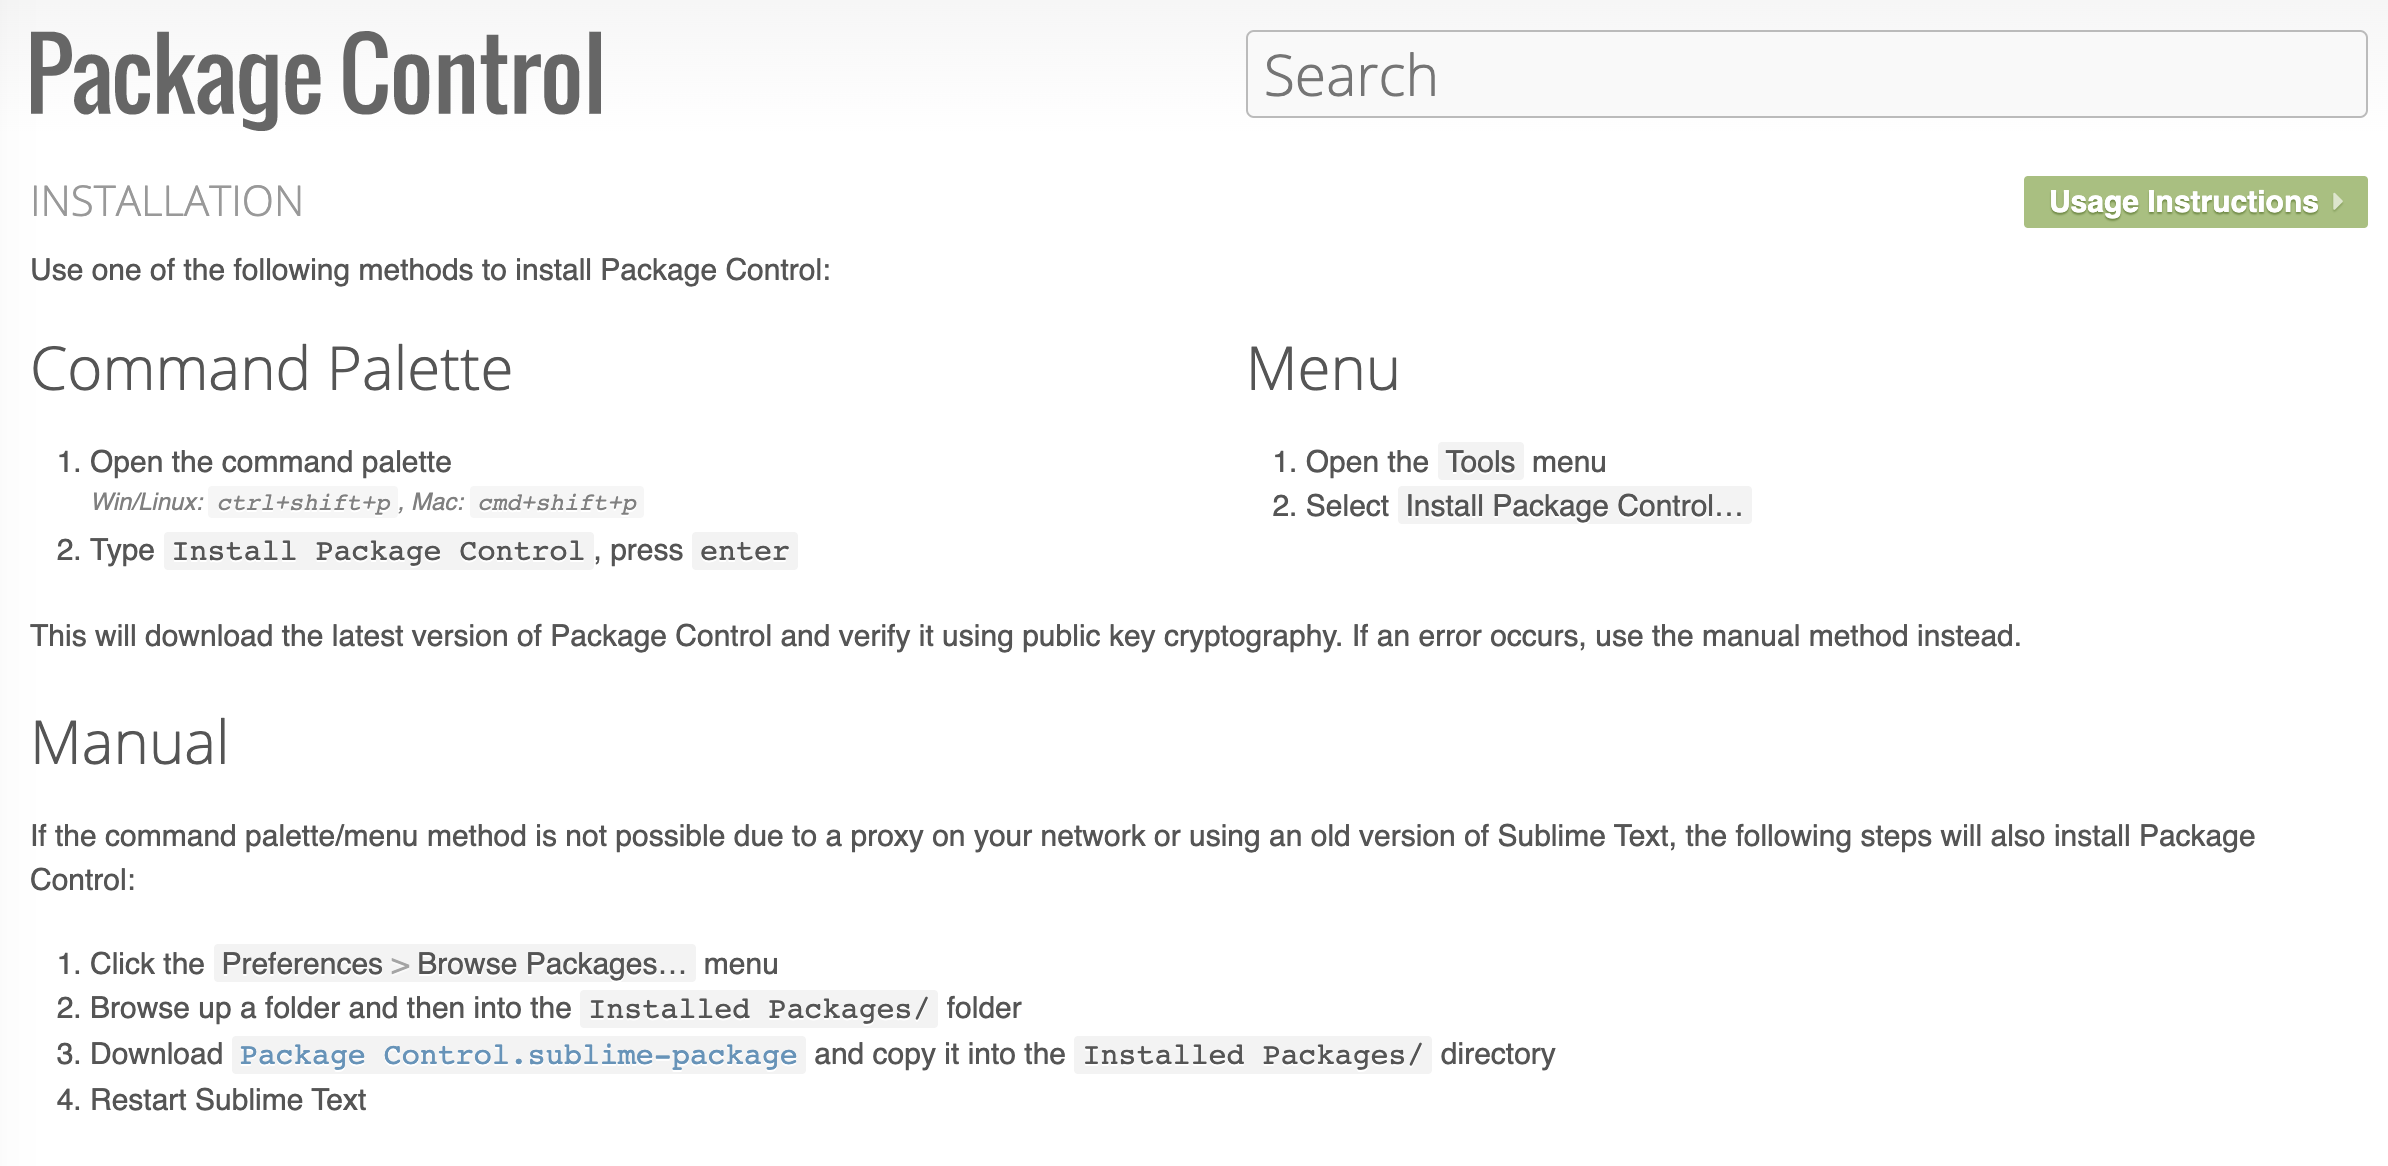Click the cmd+shift+p shortcut code
This screenshot has width=2388, height=1166.
[557, 502]
